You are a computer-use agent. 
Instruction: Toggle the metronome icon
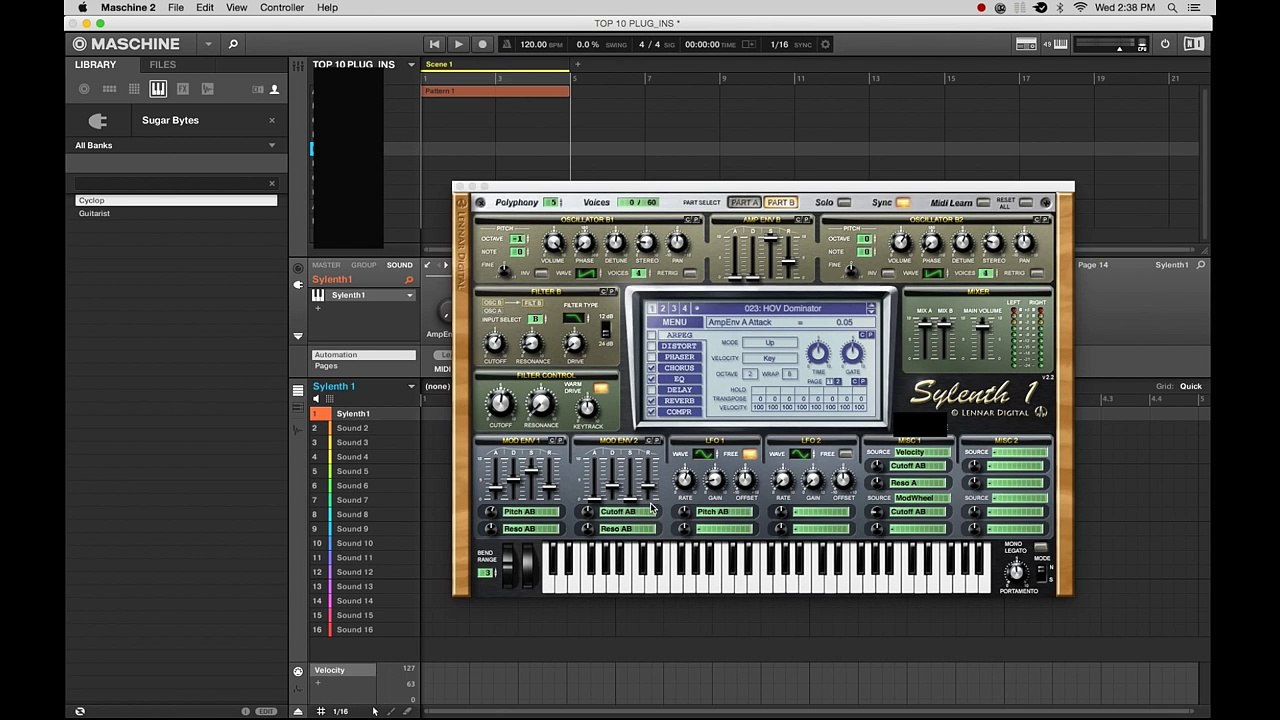pyautogui.click(x=507, y=44)
